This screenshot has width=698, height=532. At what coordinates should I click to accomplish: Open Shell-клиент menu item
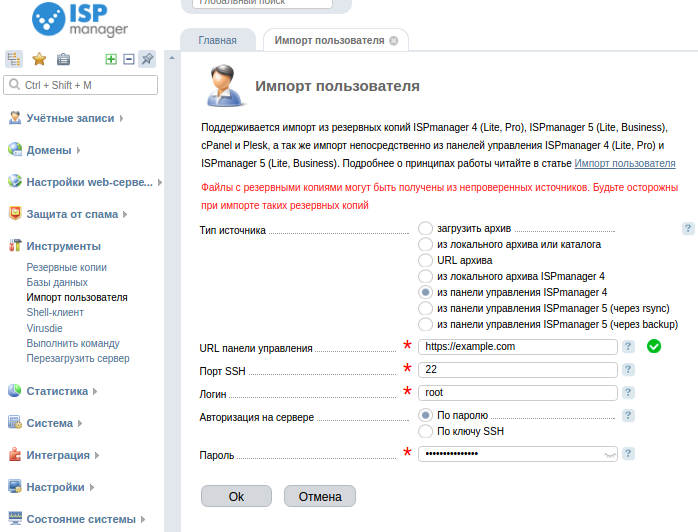(55, 312)
